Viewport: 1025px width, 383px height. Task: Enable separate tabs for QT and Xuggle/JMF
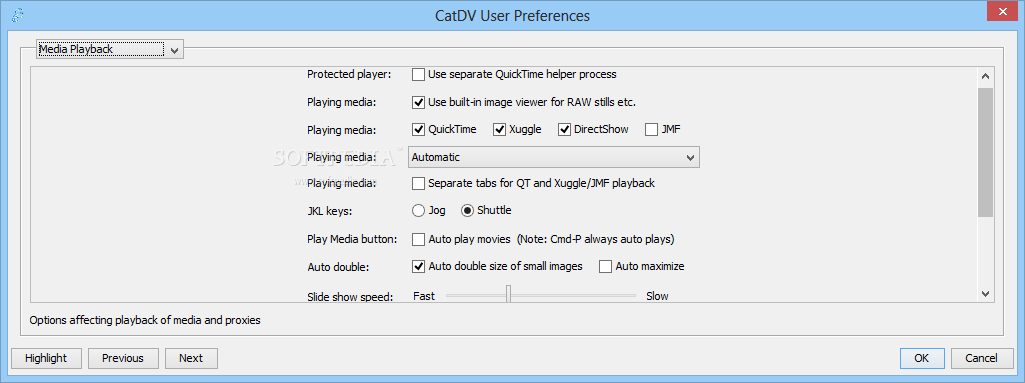click(x=418, y=183)
